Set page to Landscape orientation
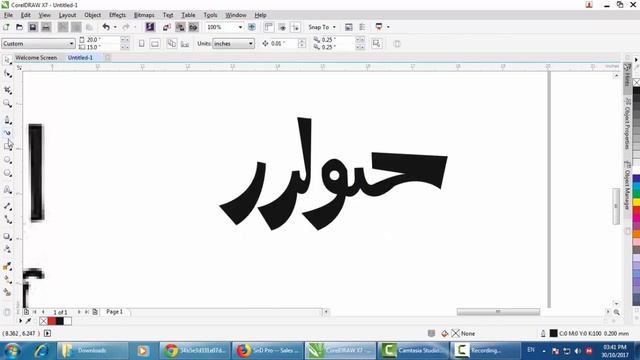The width and height of the screenshot is (640, 360). [x=155, y=44]
